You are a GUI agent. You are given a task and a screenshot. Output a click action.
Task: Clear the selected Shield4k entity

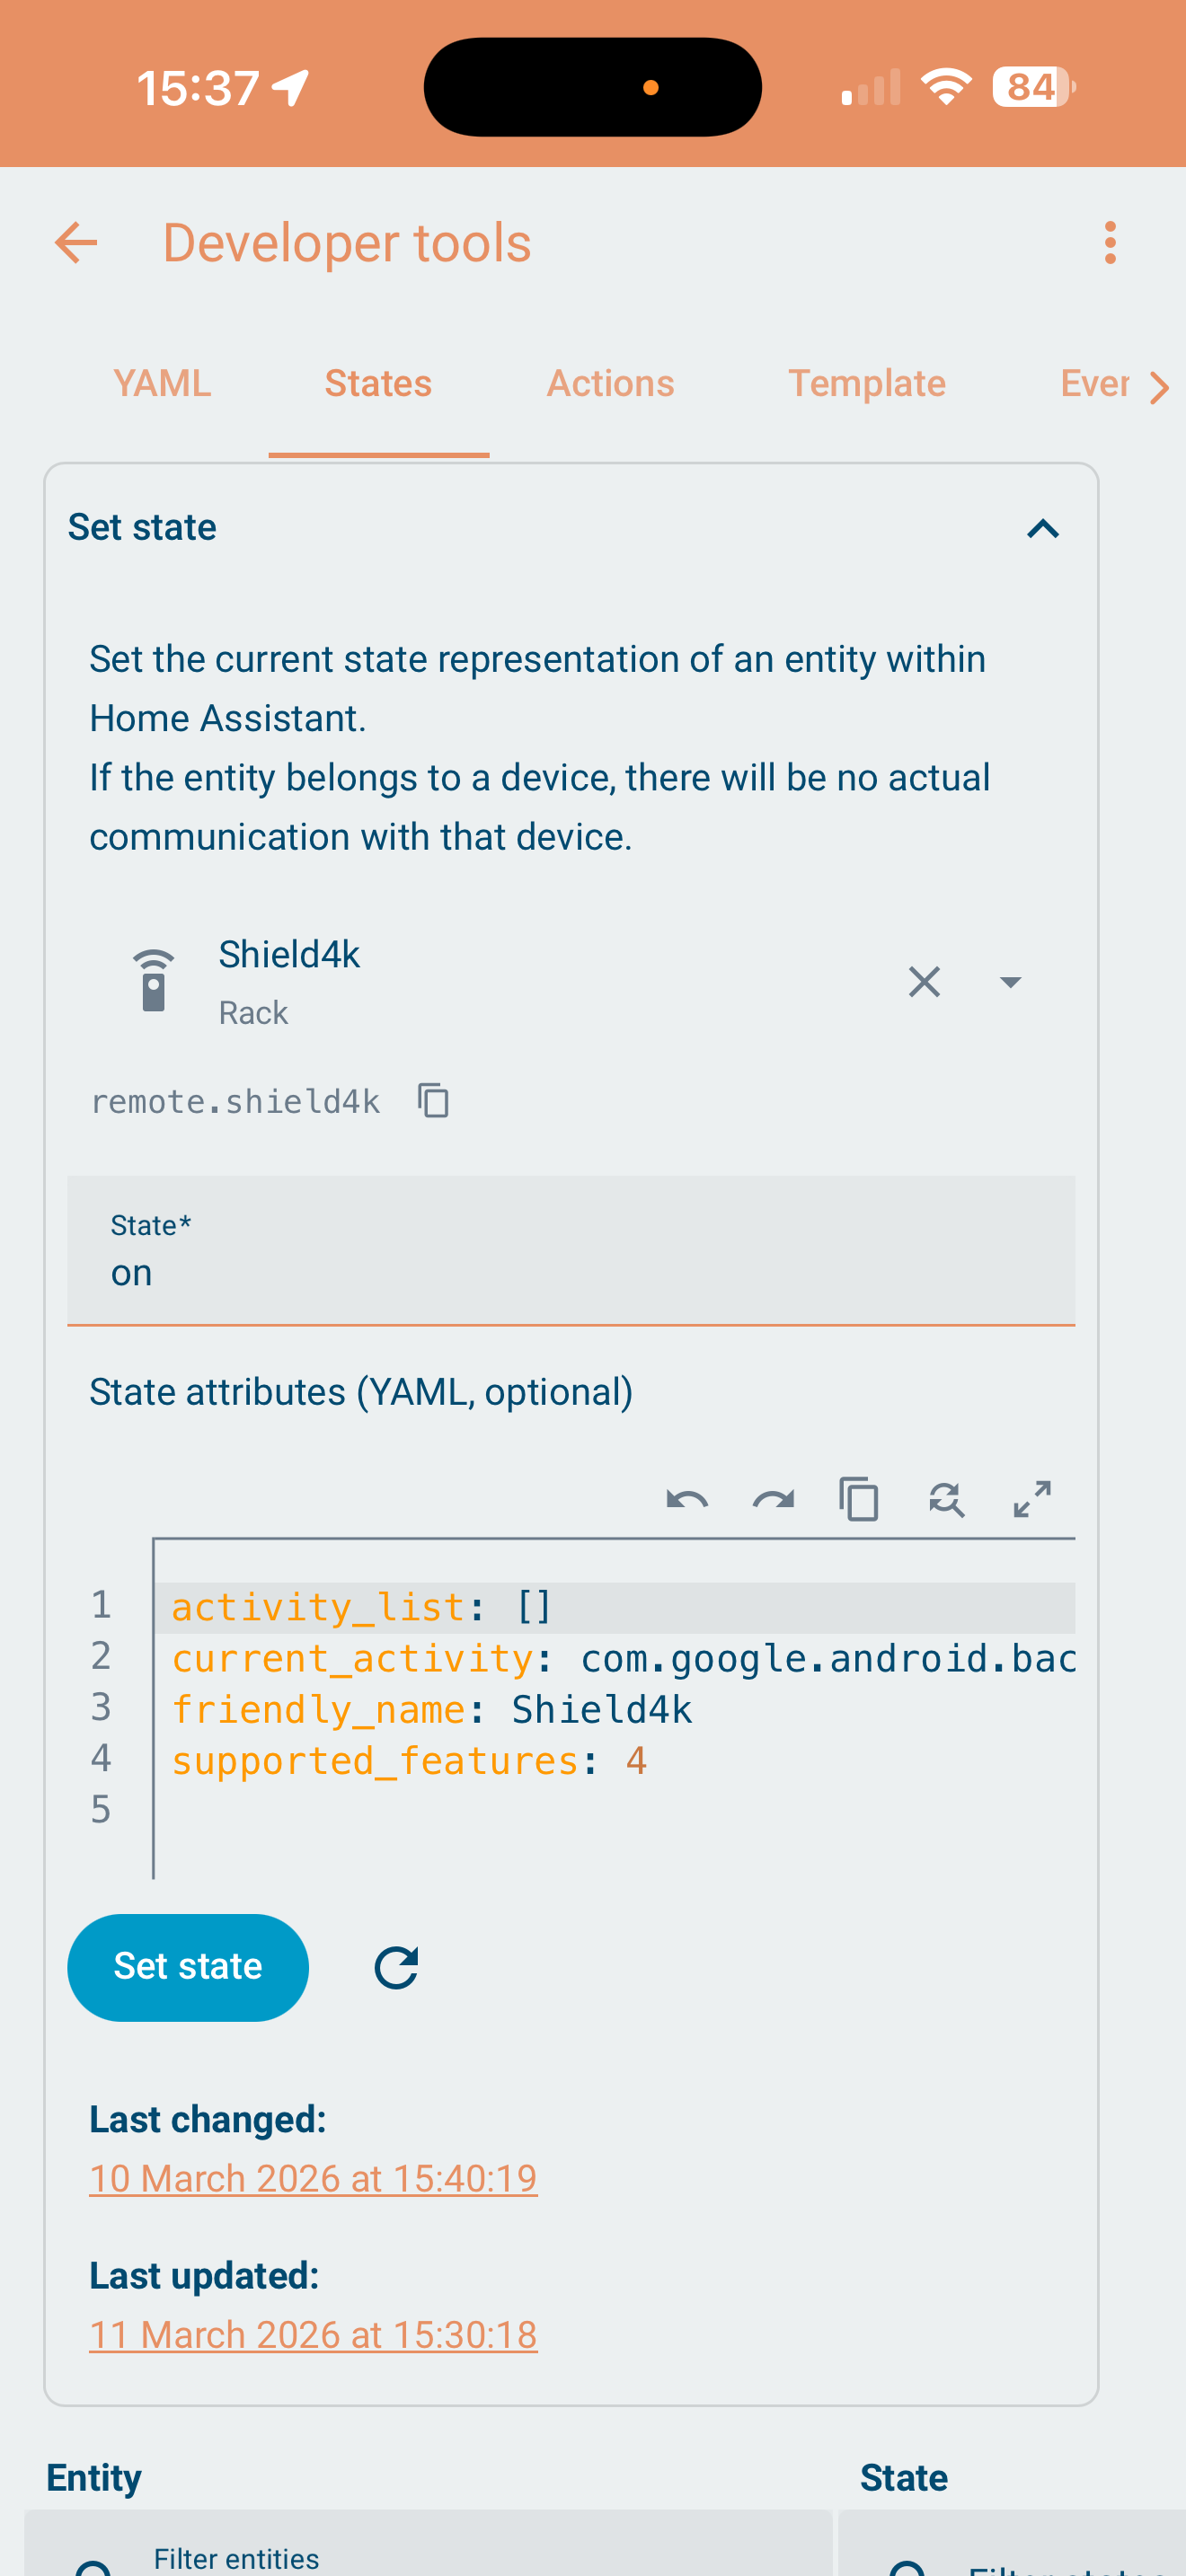[924, 982]
